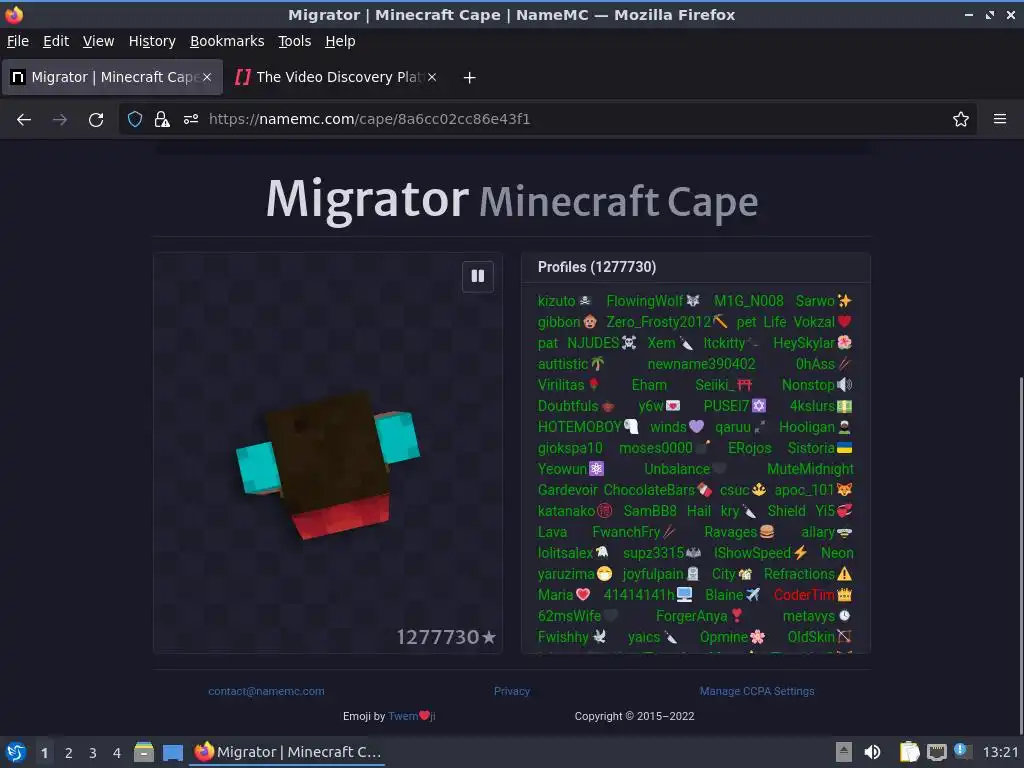Pause the cape animation

pyautogui.click(x=477, y=276)
